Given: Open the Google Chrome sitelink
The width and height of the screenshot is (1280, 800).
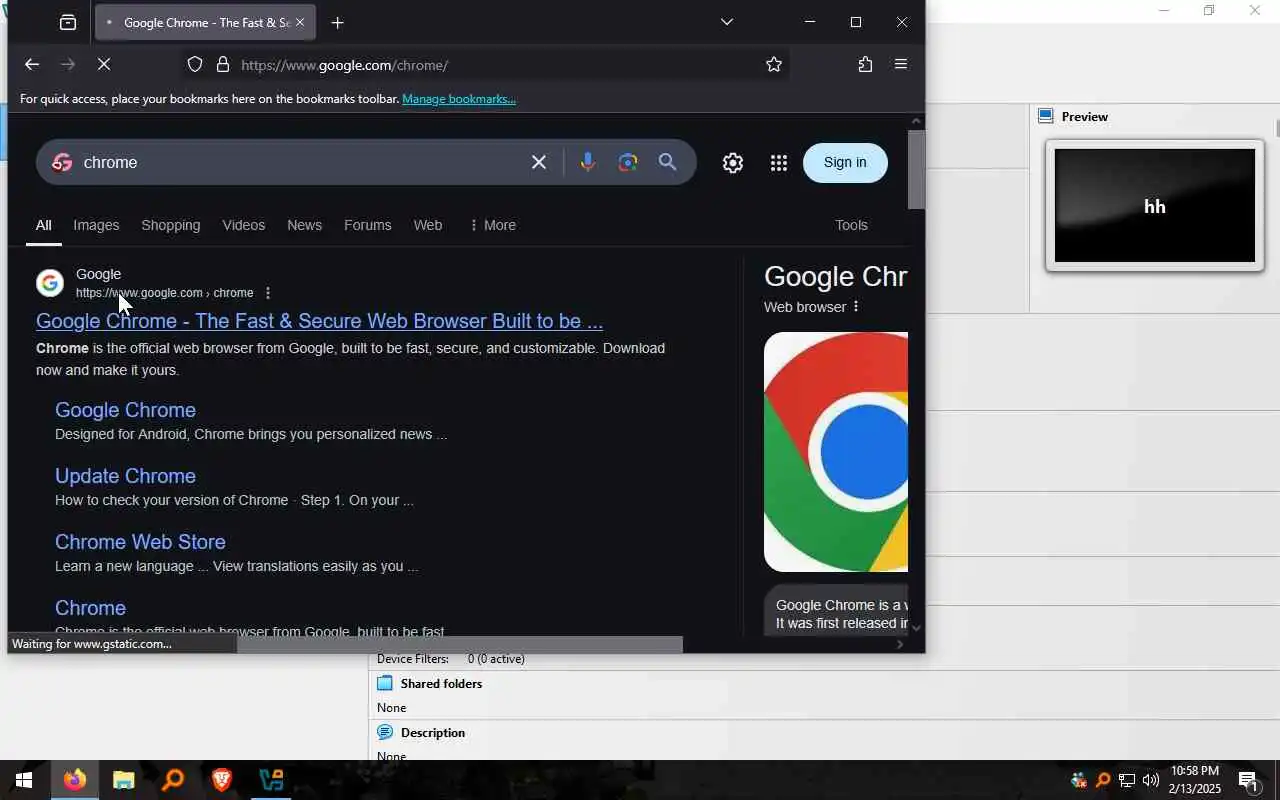Looking at the screenshot, I should coord(125,410).
